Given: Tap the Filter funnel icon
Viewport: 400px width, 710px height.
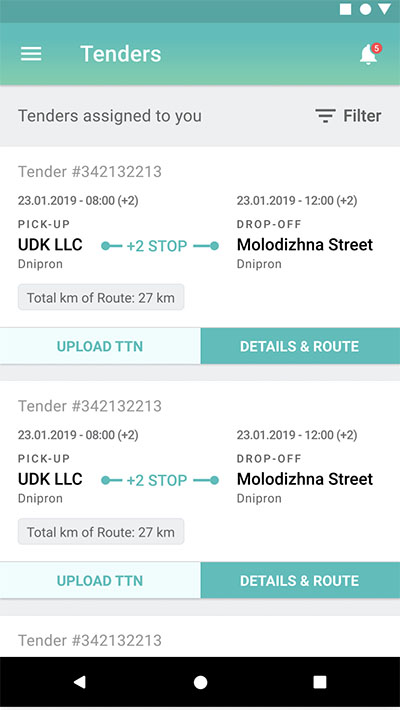Looking at the screenshot, I should click(325, 116).
